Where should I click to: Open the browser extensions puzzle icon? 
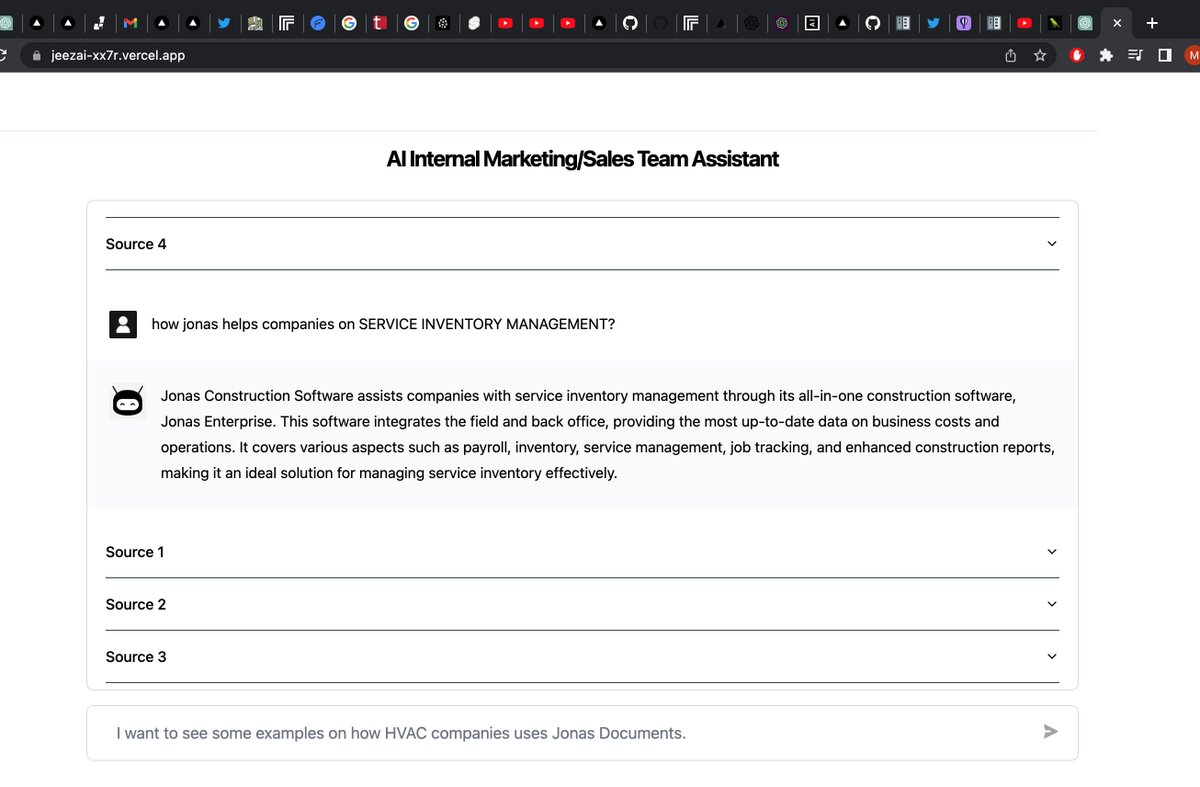(1106, 56)
